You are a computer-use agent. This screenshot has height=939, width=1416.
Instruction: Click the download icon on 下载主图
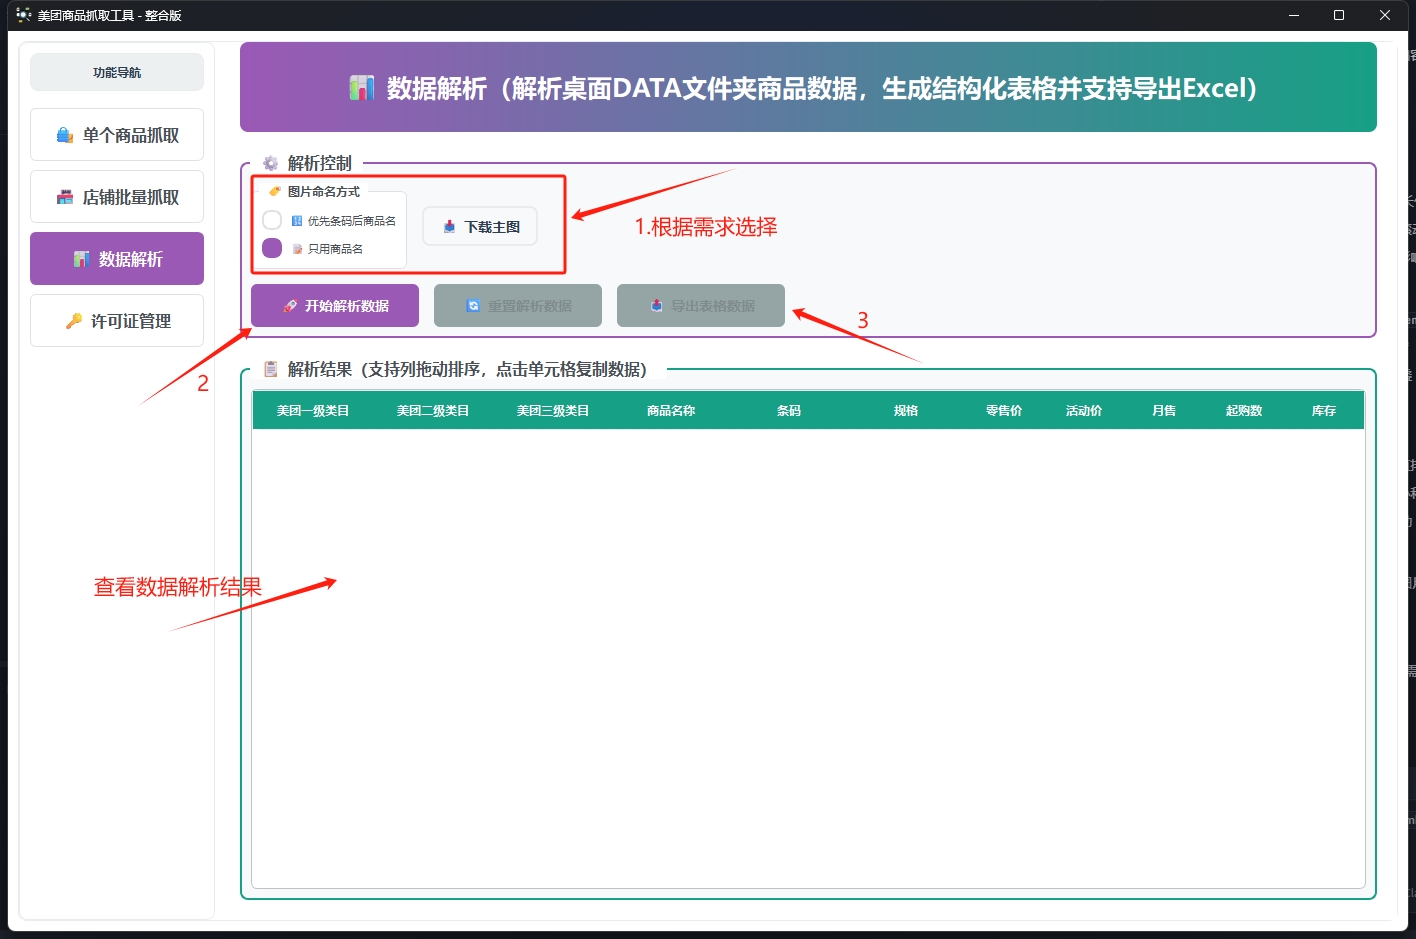450,227
